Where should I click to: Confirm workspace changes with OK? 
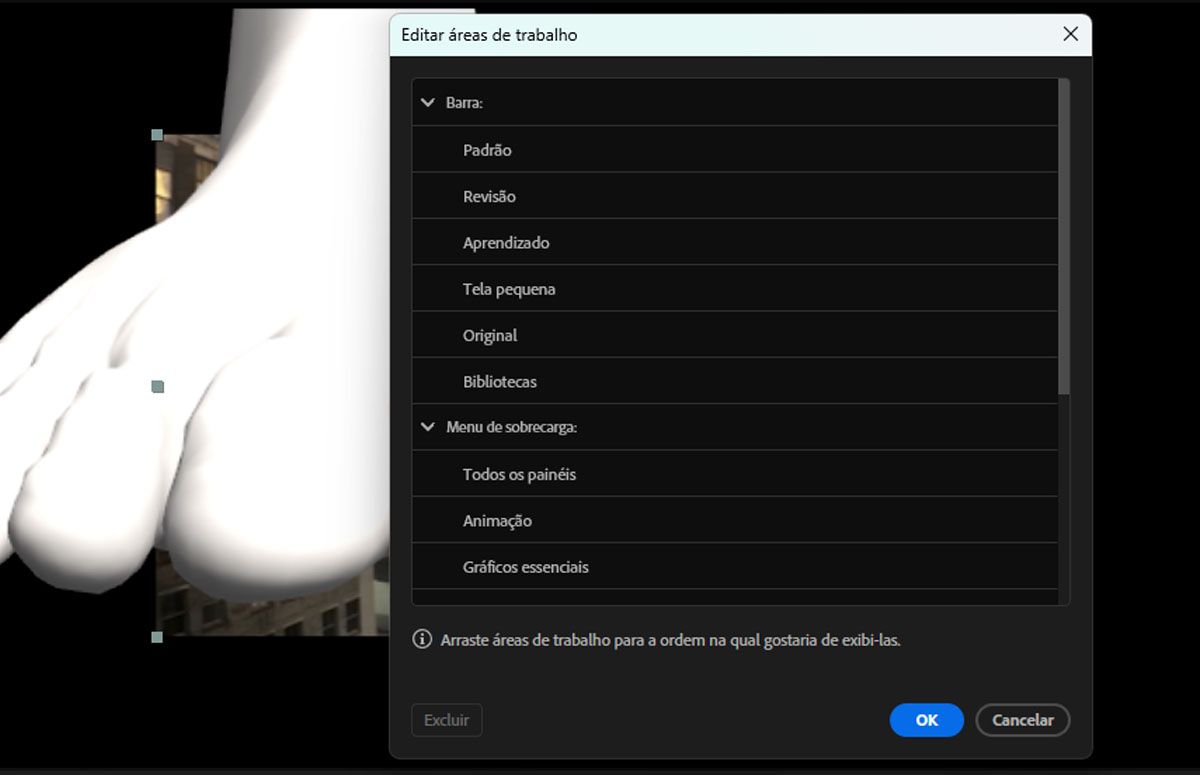[926, 720]
